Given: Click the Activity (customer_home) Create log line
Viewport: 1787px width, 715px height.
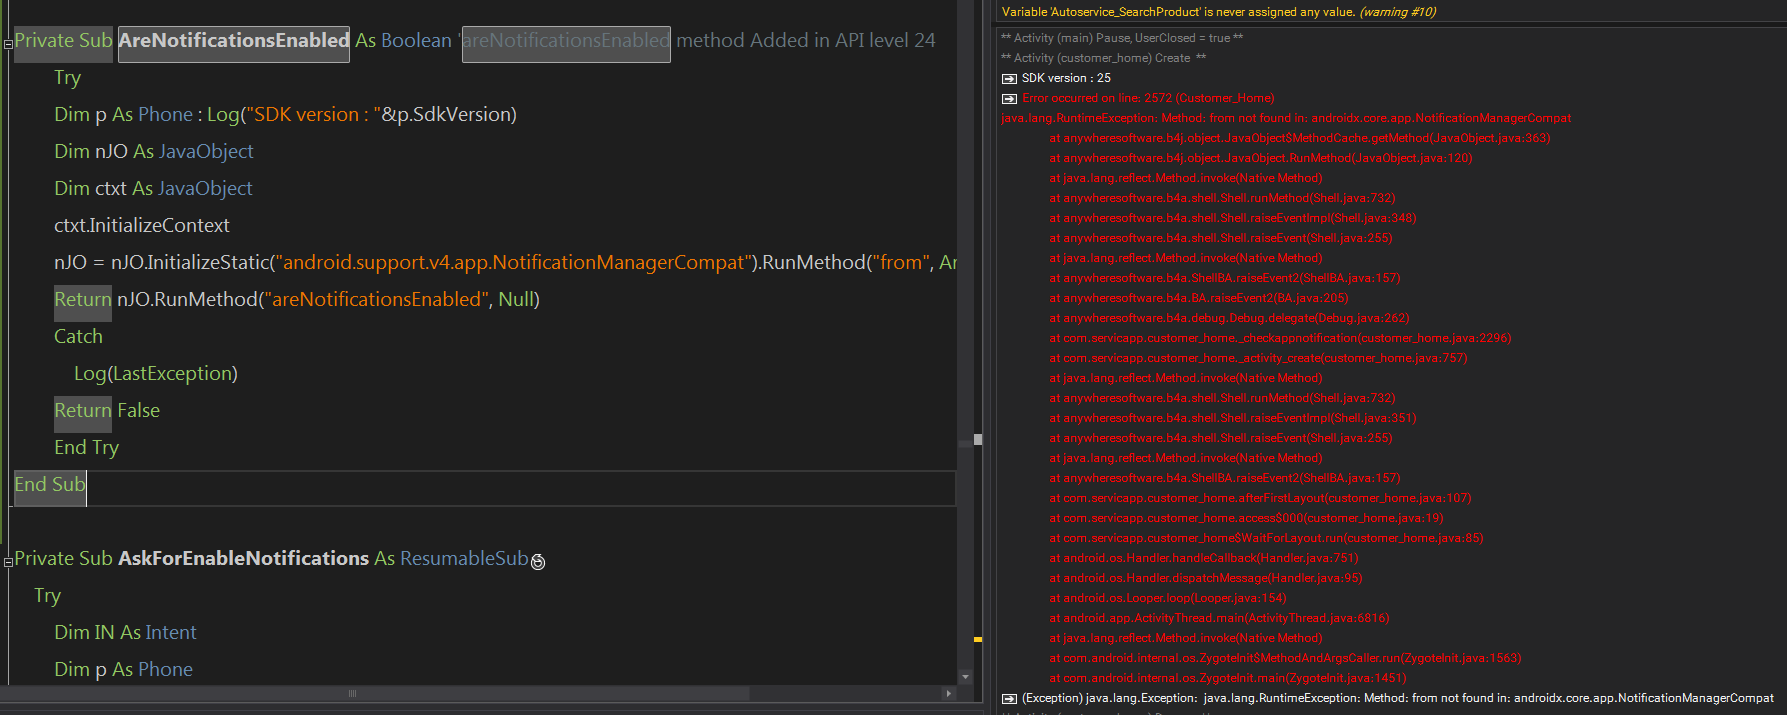Looking at the screenshot, I should point(1104,58).
